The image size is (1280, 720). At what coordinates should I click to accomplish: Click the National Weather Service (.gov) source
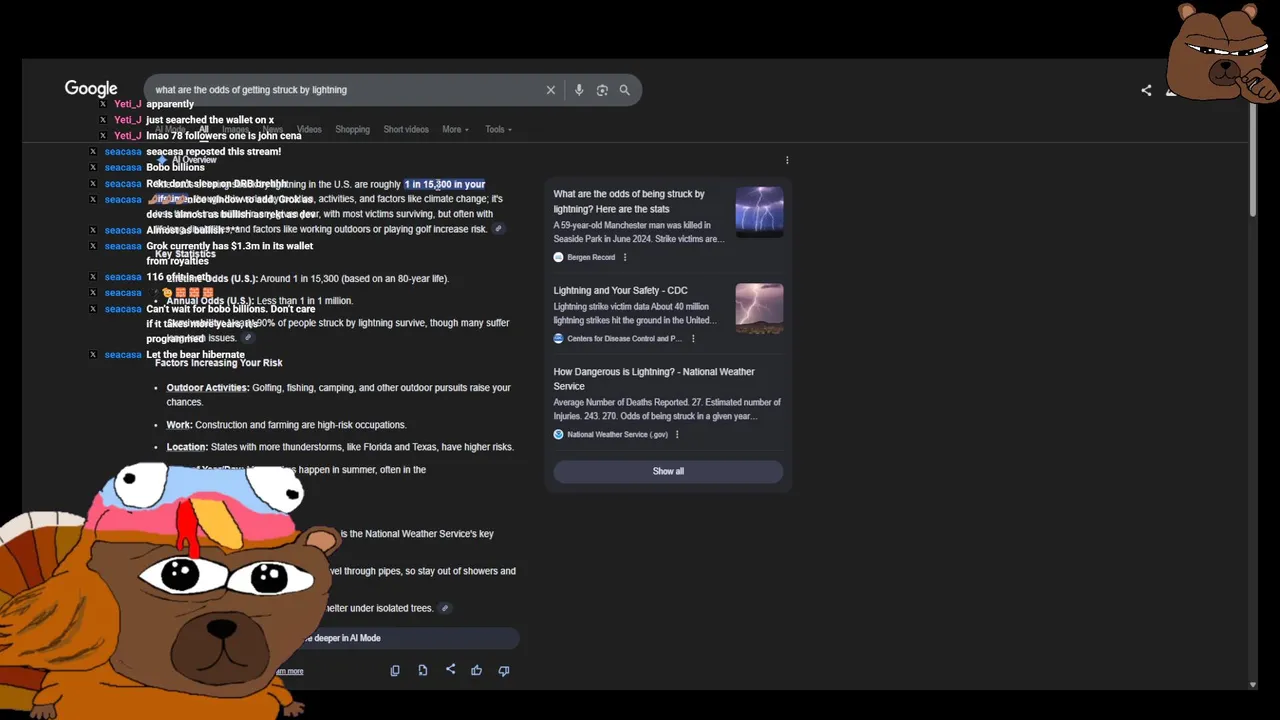pyautogui.click(x=617, y=434)
